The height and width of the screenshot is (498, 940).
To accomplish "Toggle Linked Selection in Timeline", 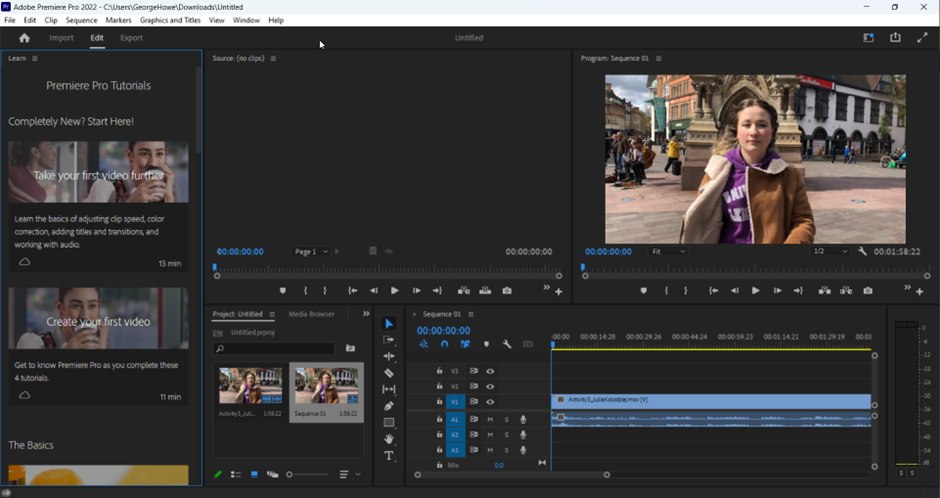I will [x=465, y=344].
